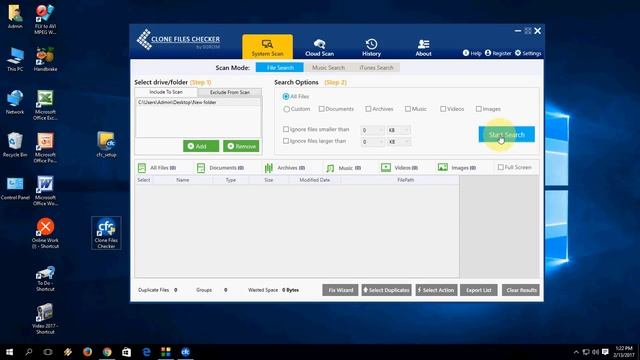The image size is (640, 360).
Task: Sort results by Size column
Action: tap(269, 180)
